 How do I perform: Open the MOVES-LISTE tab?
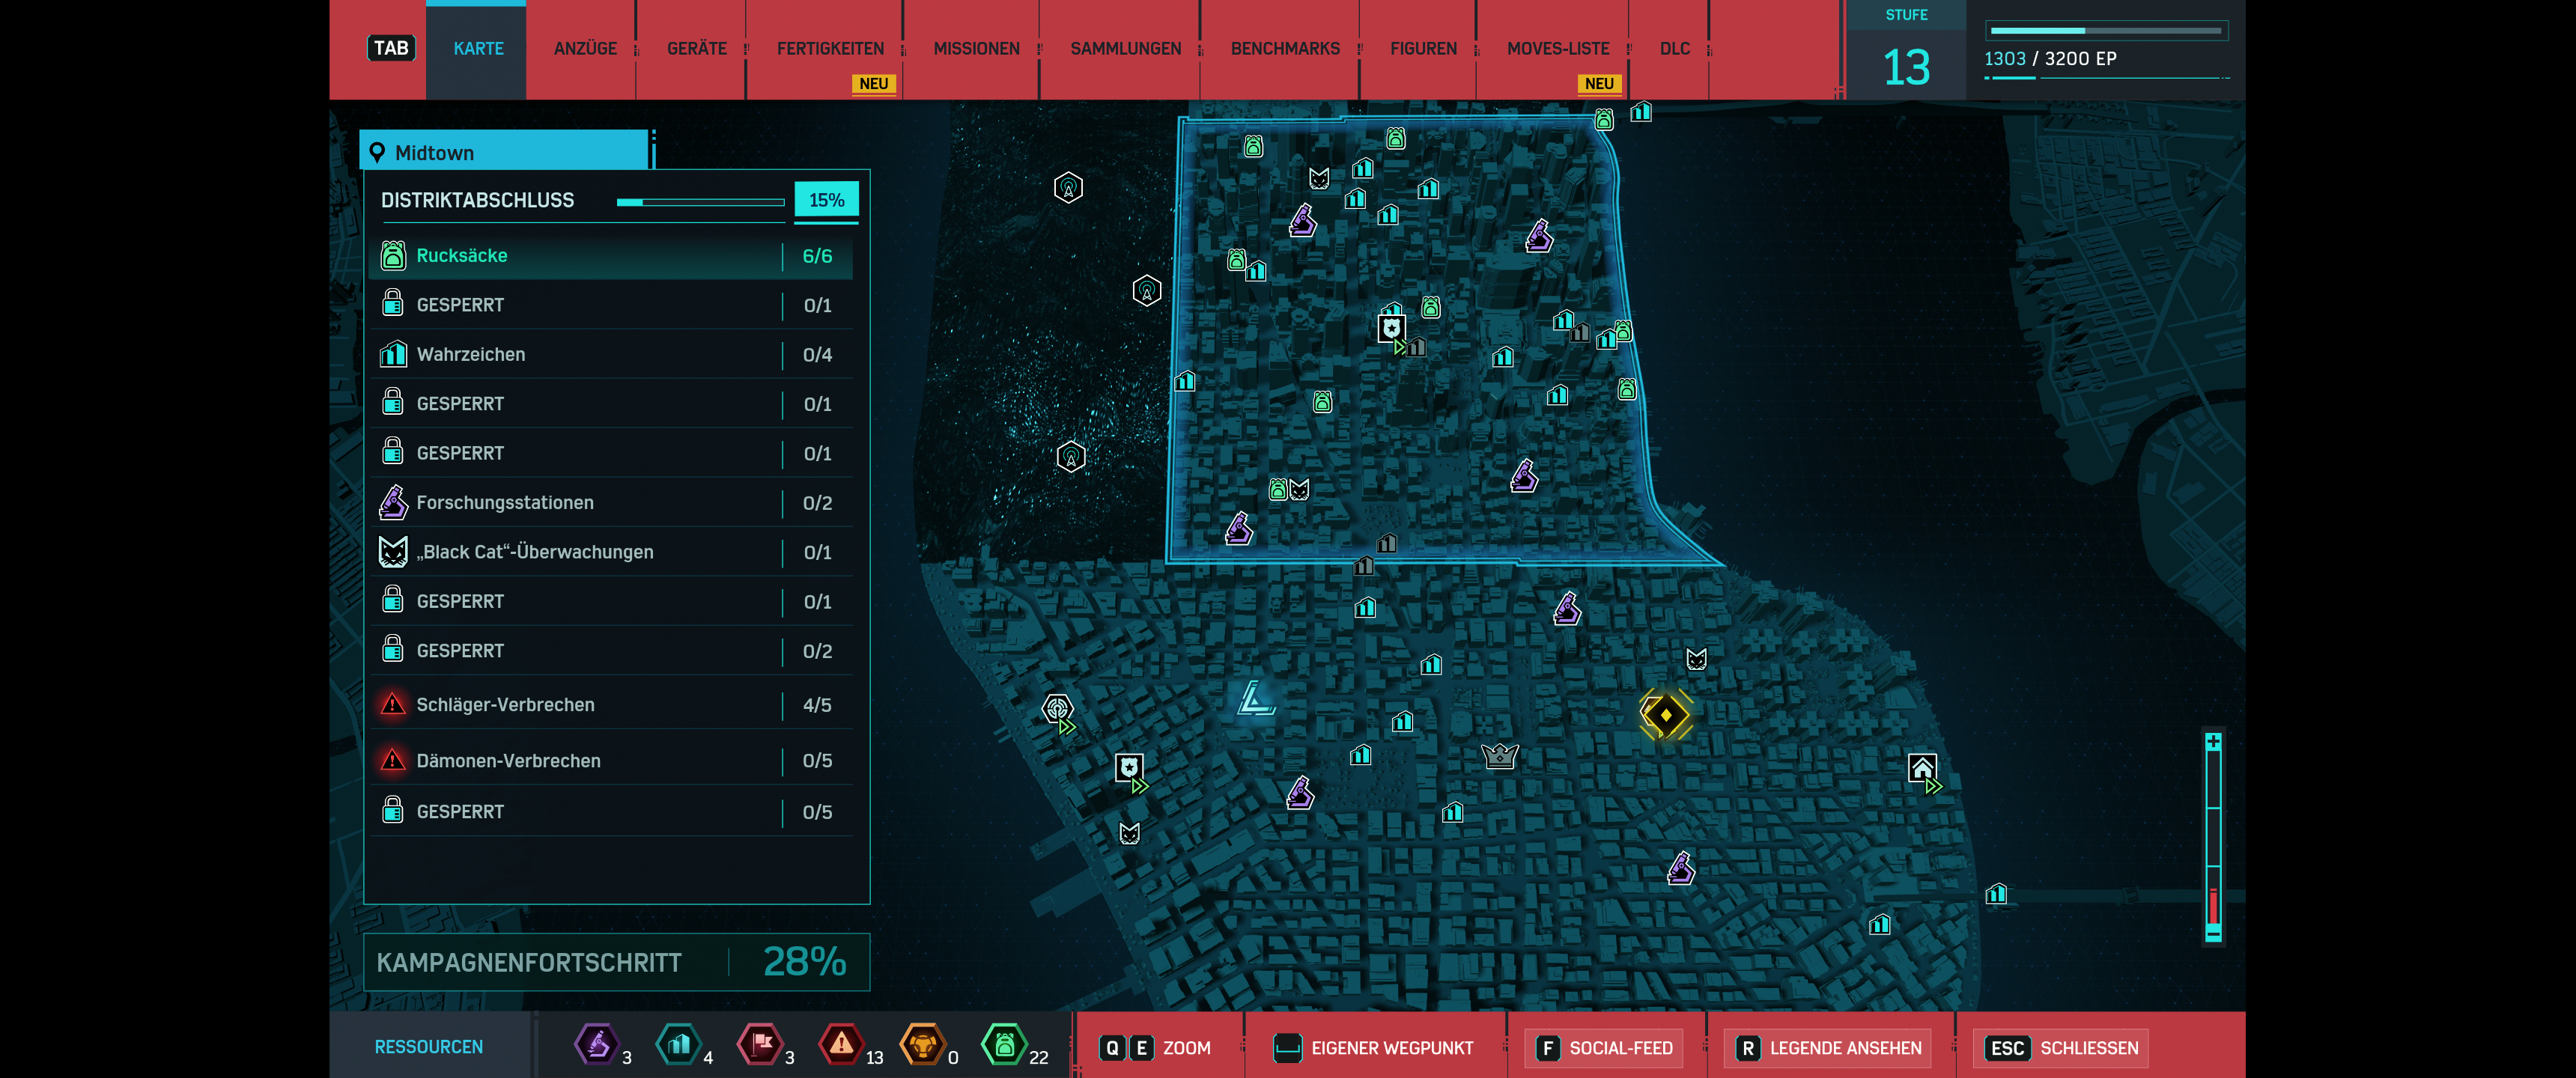pos(1558,49)
